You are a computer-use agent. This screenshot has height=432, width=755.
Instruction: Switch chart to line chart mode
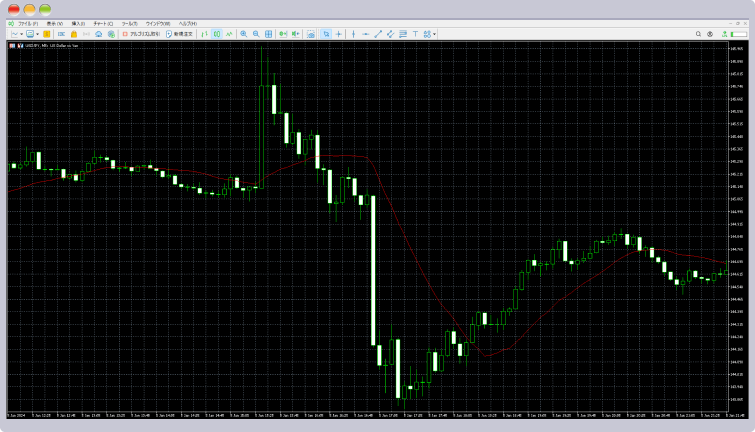(229, 34)
